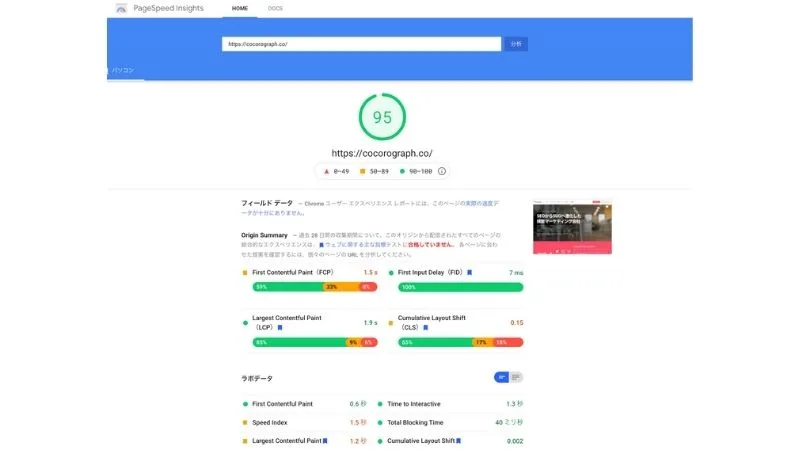Switch to the DOCS tab
The image size is (800, 450).
click(x=275, y=8)
